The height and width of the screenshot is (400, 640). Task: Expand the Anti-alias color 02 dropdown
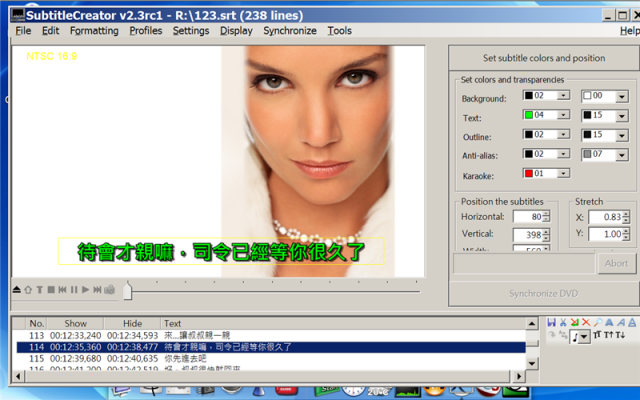coord(563,154)
